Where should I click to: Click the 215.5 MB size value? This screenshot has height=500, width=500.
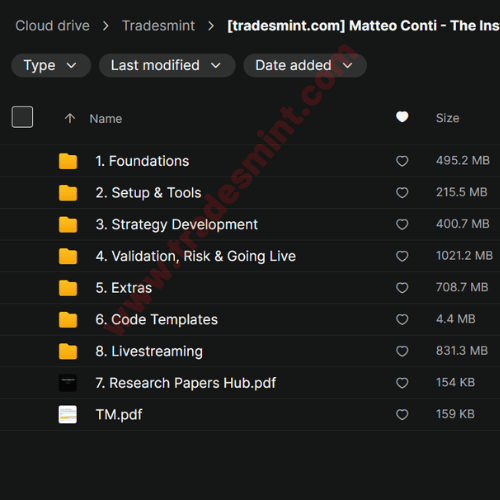tap(462, 192)
